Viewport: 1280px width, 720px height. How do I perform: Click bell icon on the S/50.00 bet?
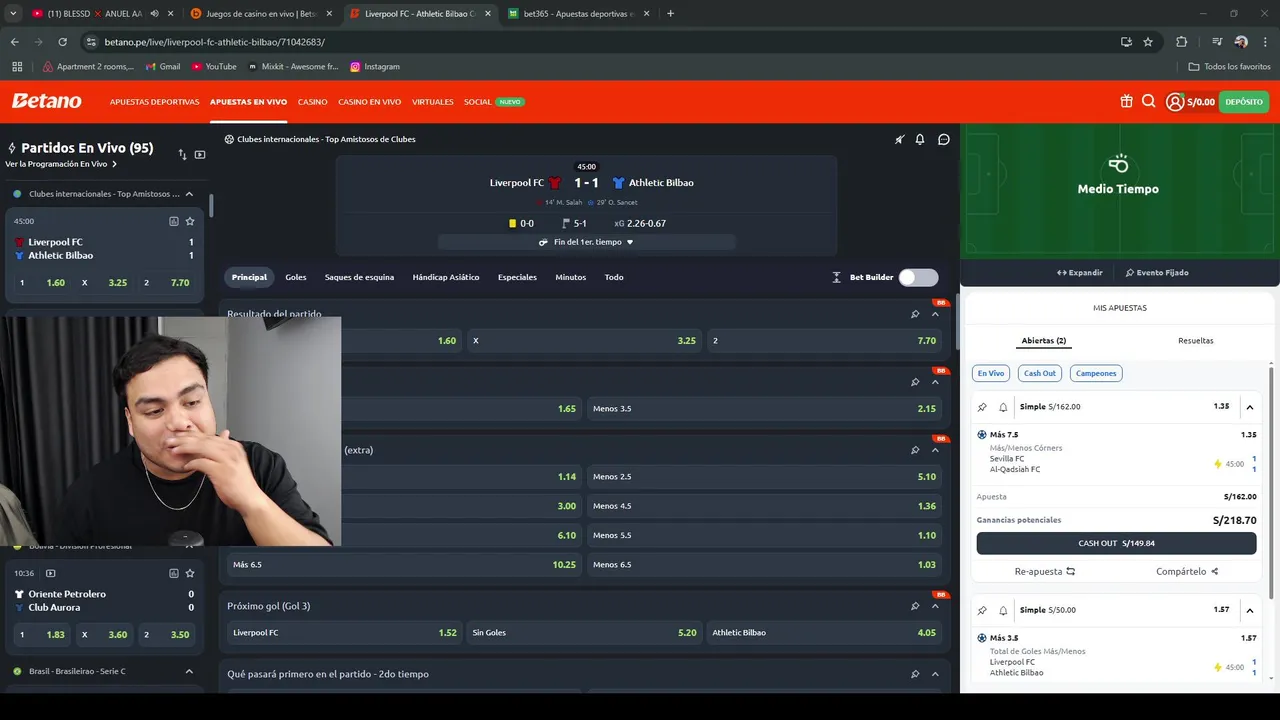(1003, 610)
